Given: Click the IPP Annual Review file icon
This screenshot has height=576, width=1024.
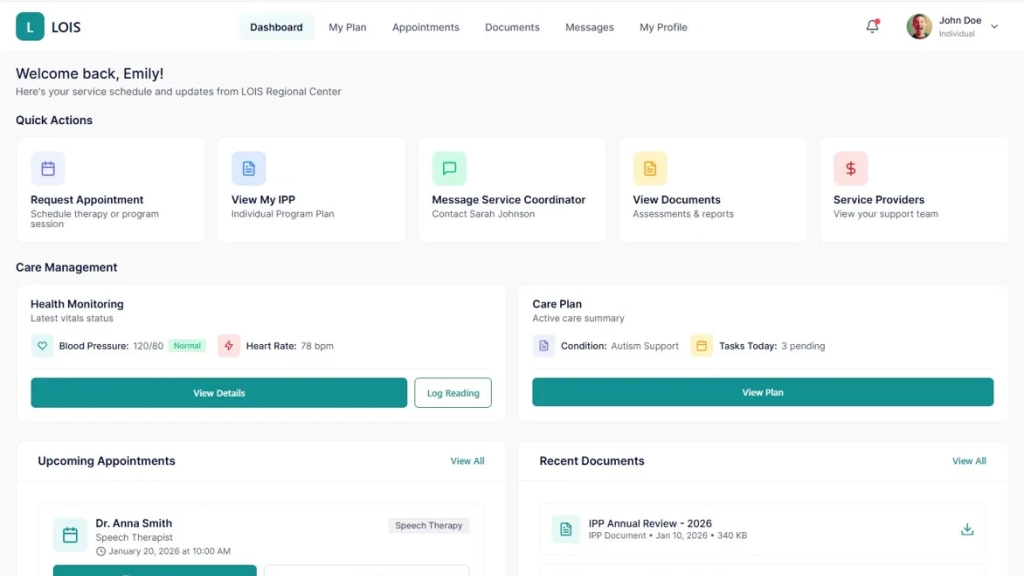Looking at the screenshot, I should 566,529.
